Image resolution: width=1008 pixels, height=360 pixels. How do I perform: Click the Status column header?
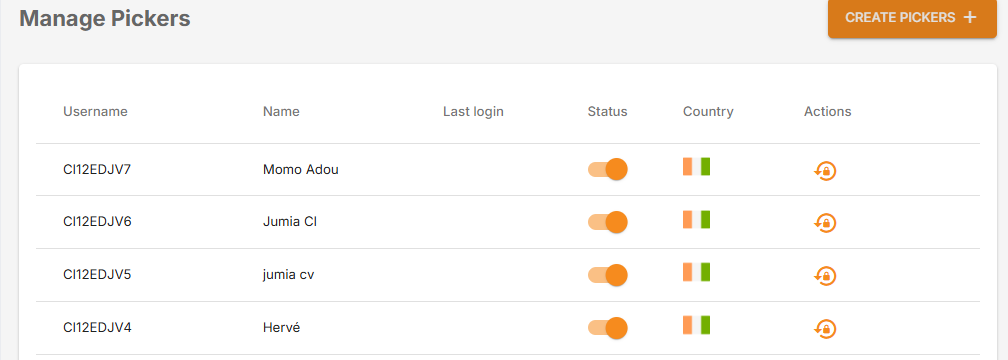point(608,111)
